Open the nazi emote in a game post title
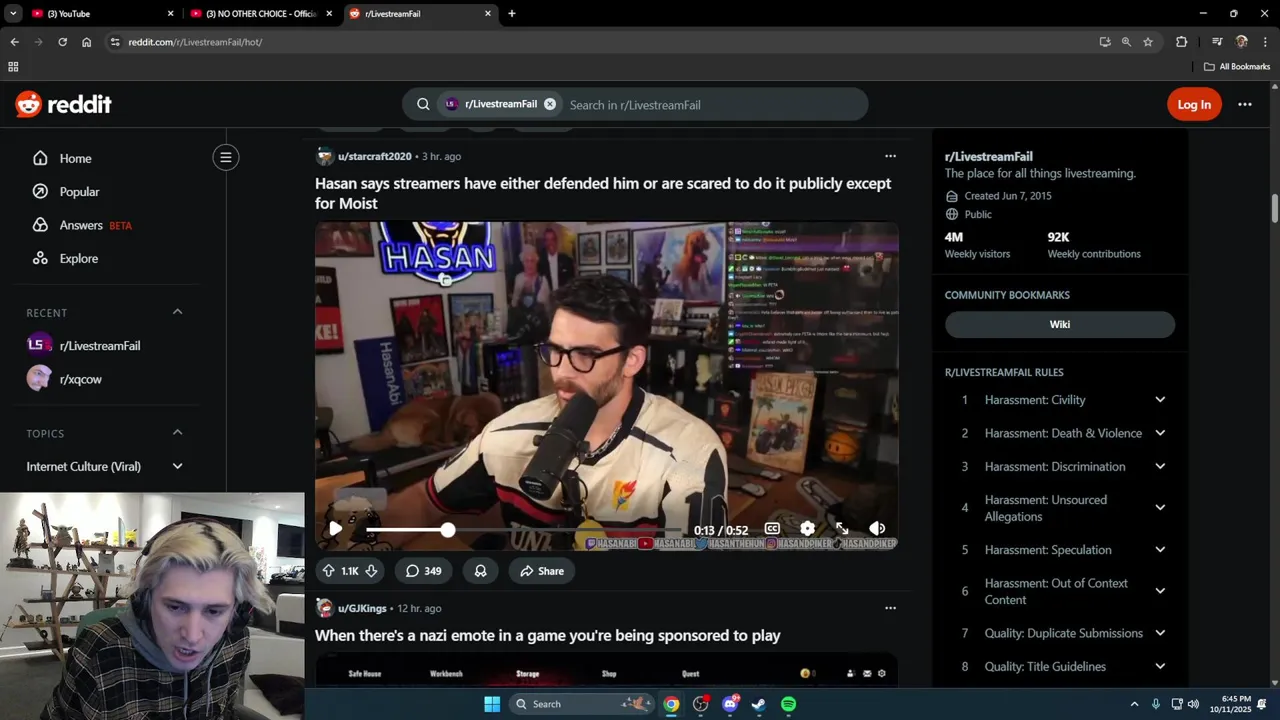This screenshot has height=720, width=1280. tap(547, 635)
